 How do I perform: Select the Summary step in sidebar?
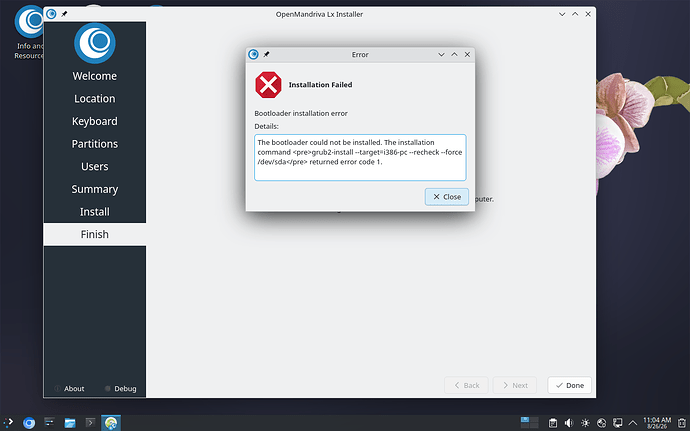[95, 189]
